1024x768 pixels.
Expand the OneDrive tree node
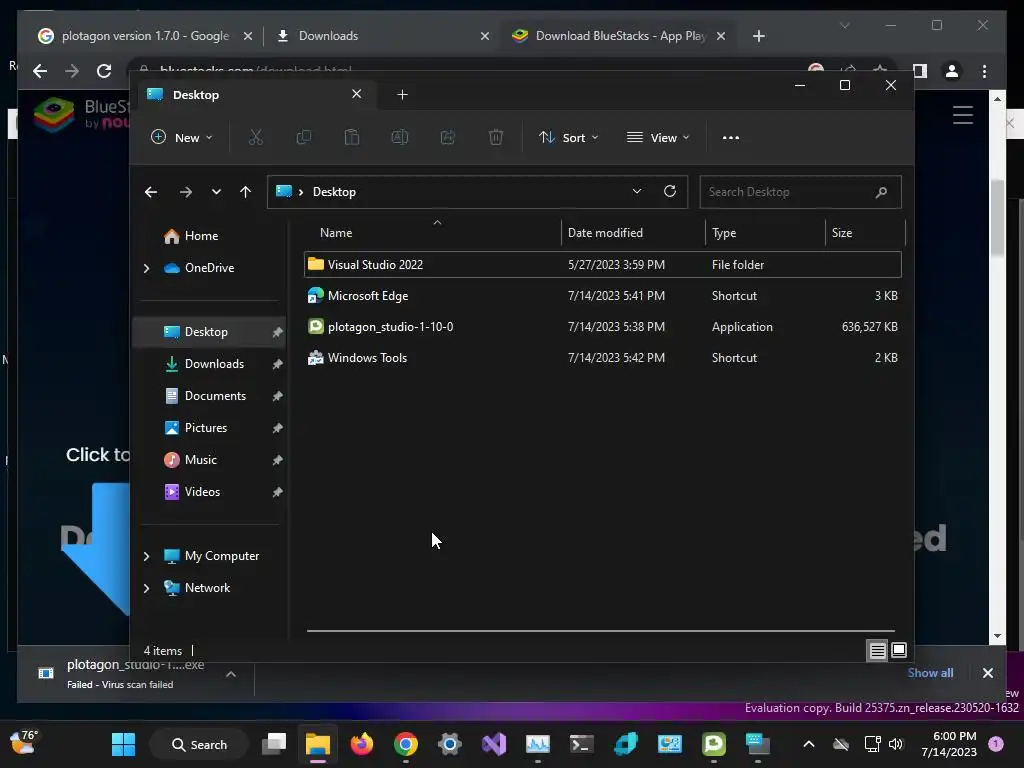[x=146, y=268]
